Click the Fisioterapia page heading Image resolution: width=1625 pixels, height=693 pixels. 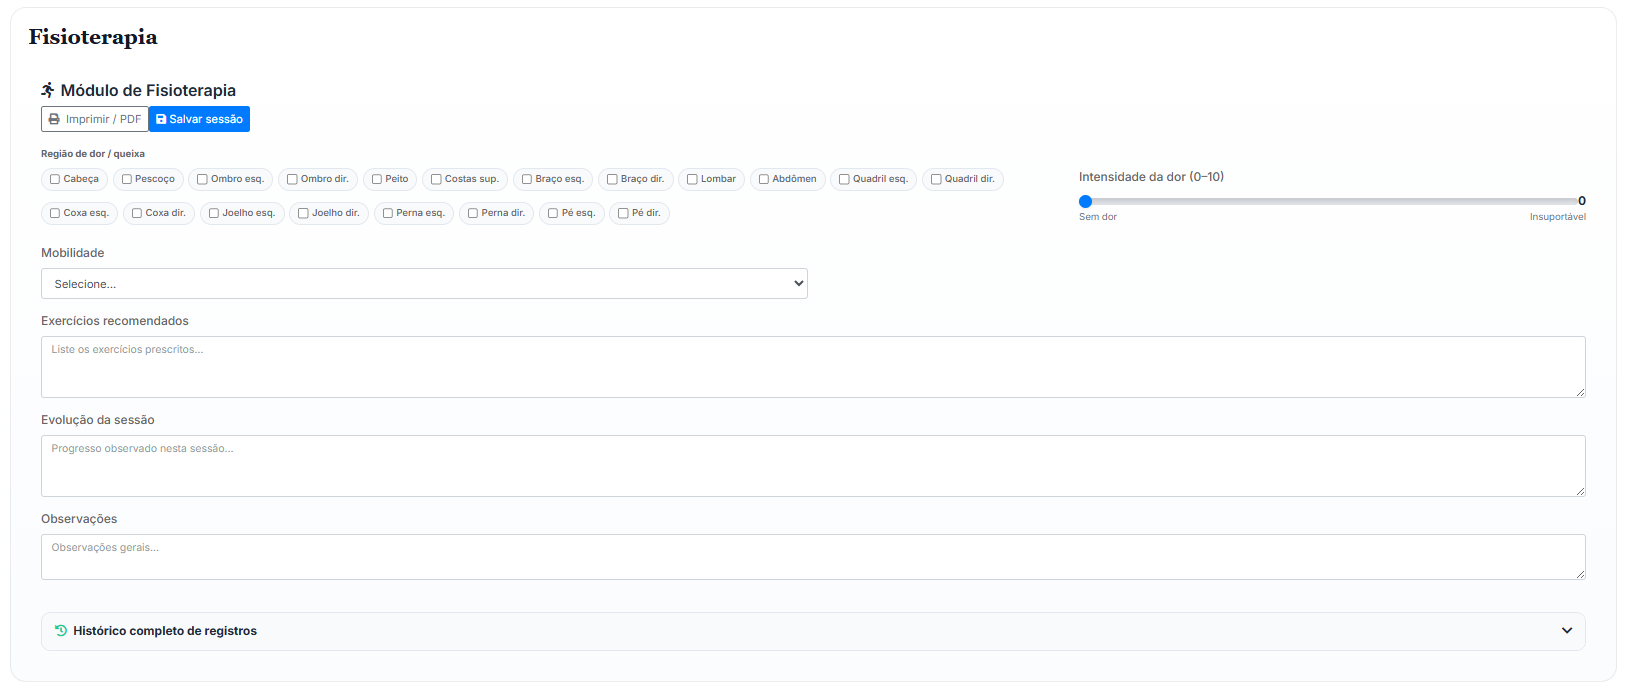93,37
